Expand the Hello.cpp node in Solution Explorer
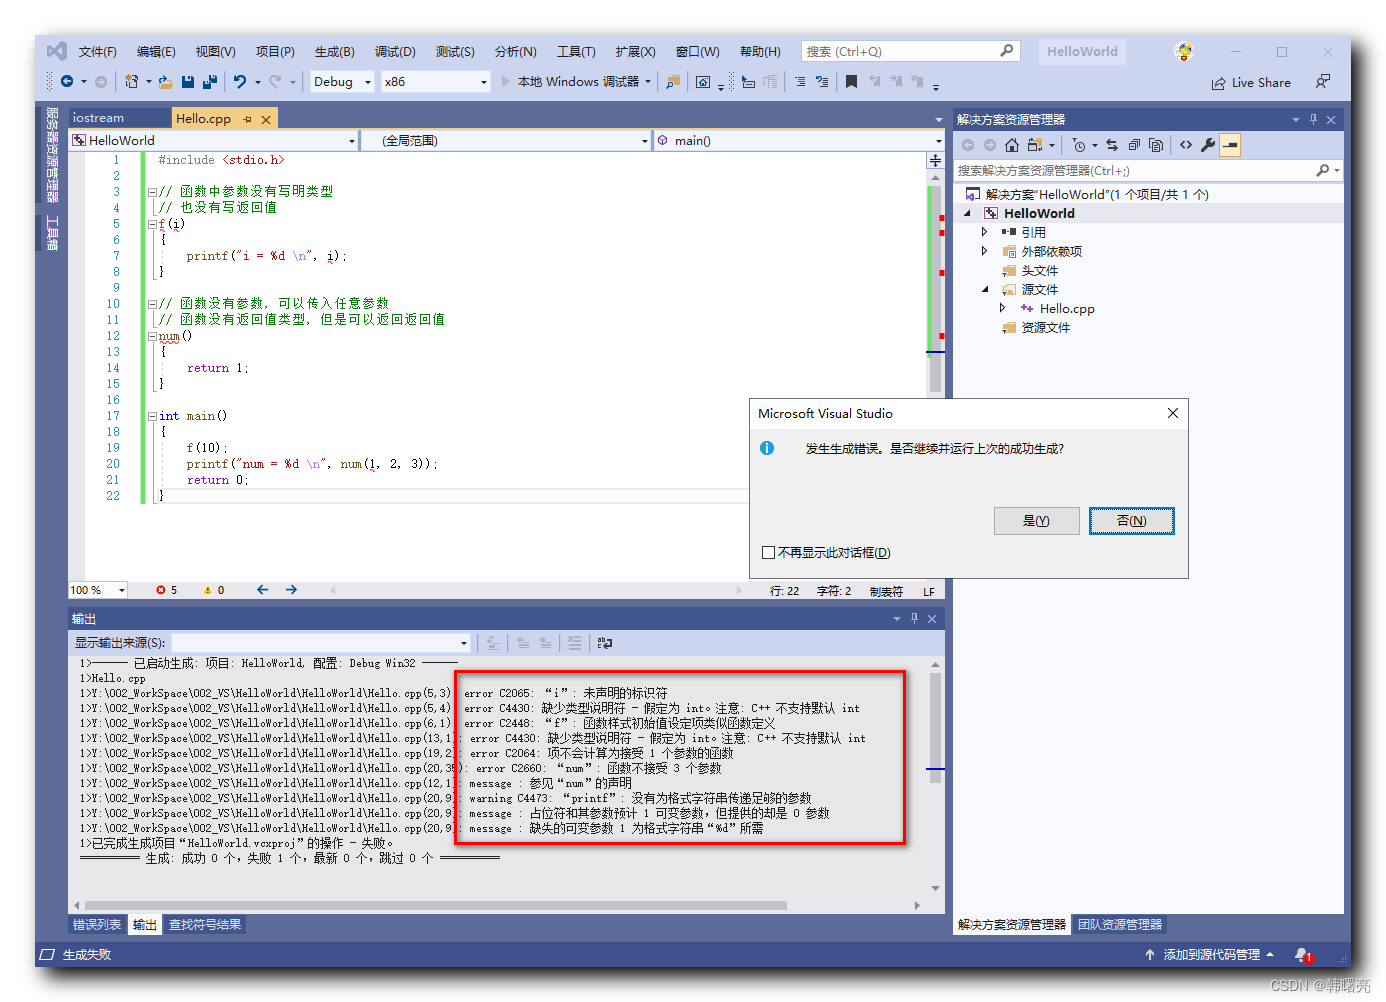Viewport: 1386px width, 1002px height. (1003, 308)
